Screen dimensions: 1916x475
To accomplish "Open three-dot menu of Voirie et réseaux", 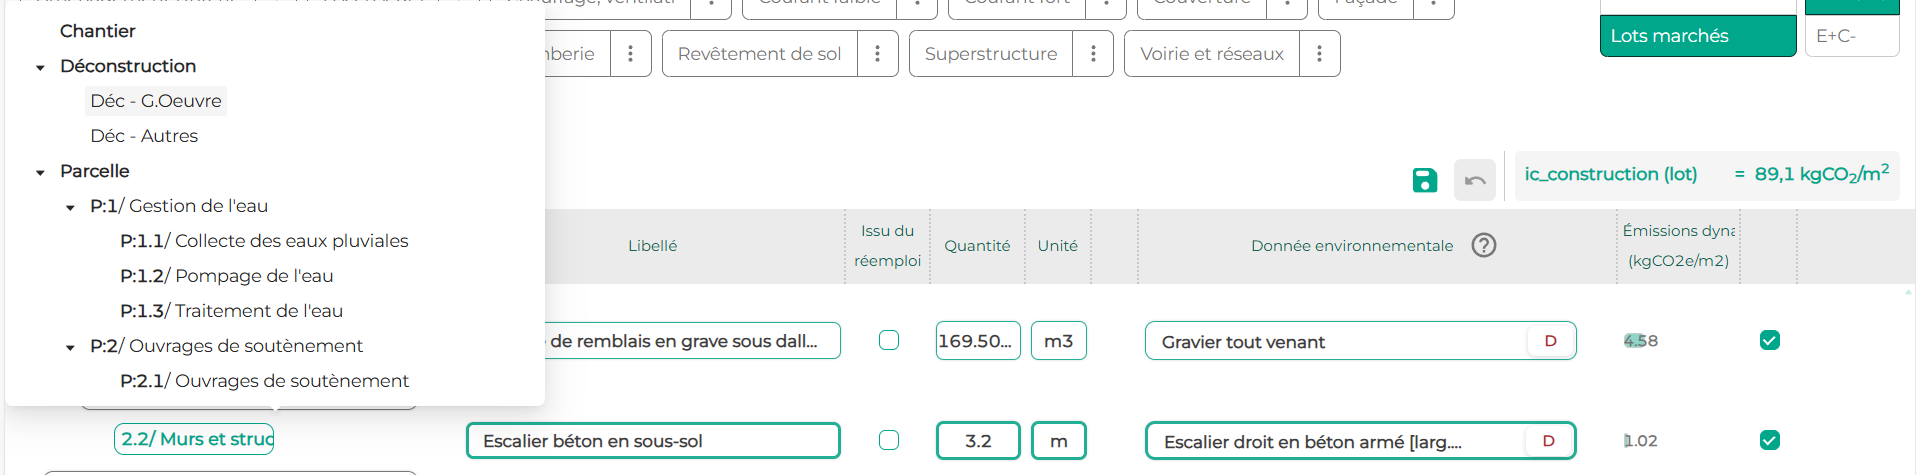I will (x=1319, y=54).
